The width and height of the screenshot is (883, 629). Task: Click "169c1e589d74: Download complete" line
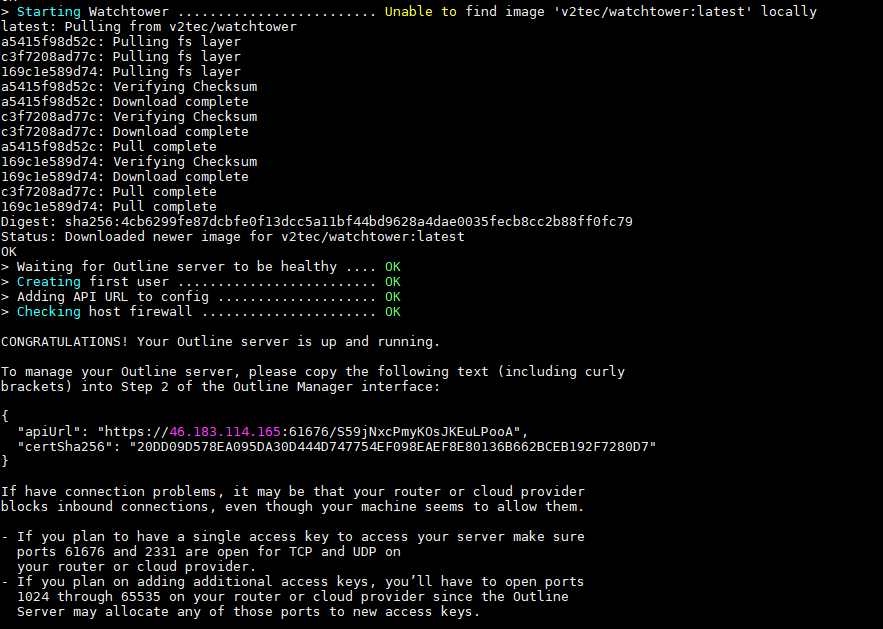pos(125,177)
